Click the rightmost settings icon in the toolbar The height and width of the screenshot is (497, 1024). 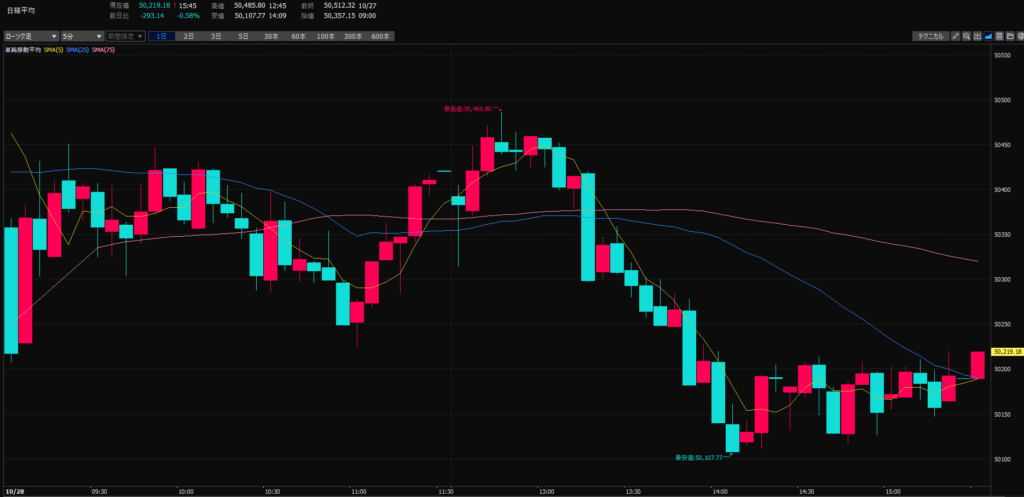click(1018, 36)
